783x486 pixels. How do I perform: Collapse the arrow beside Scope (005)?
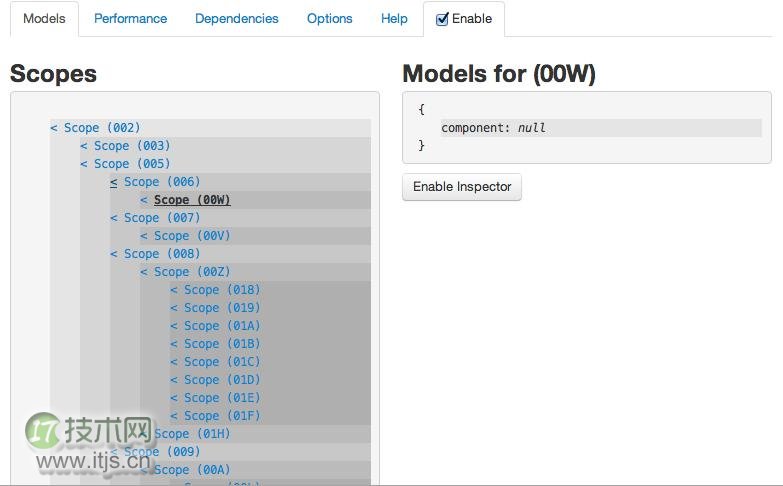[84, 164]
